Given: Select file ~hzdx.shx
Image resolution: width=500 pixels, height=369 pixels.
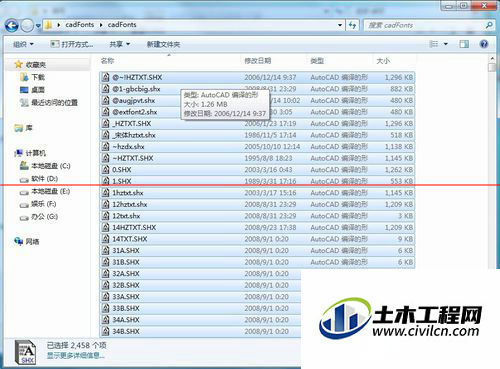Looking at the screenshot, I should click(257, 147).
